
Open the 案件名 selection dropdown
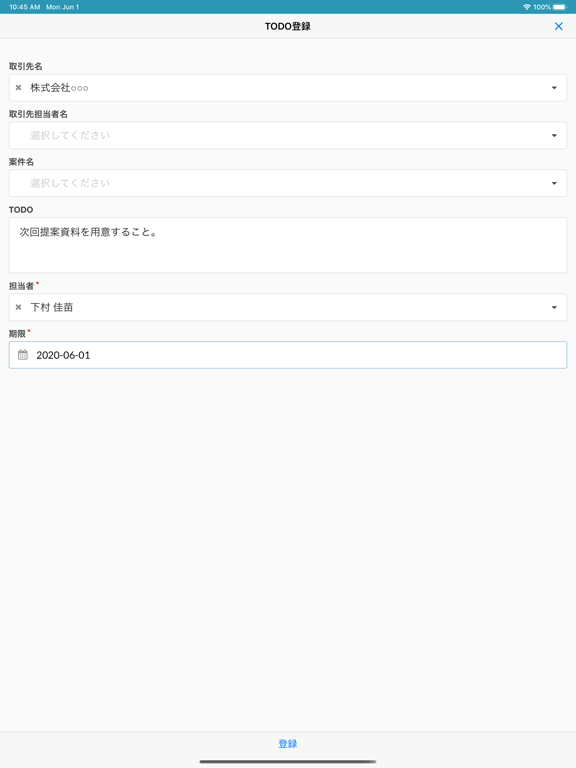pos(288,183)
